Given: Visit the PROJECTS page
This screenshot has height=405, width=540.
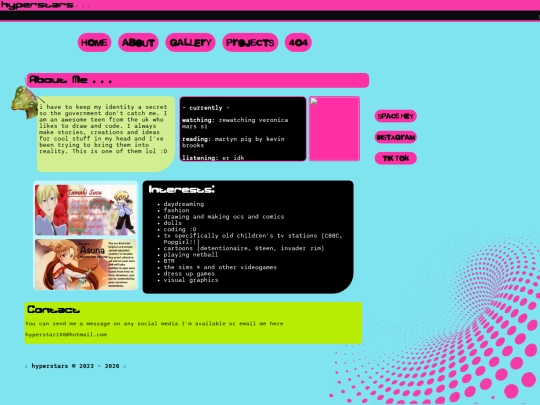Looking at the screenshot, I should click(x=250, y=43).
